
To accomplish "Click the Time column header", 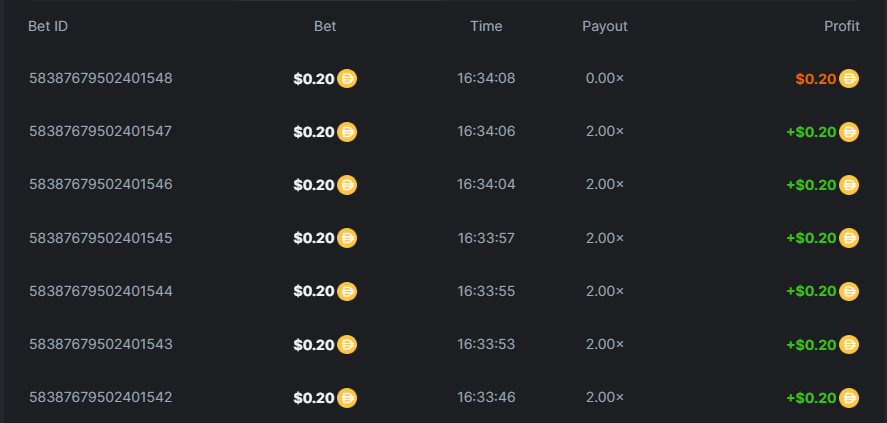I will point(486,26).
